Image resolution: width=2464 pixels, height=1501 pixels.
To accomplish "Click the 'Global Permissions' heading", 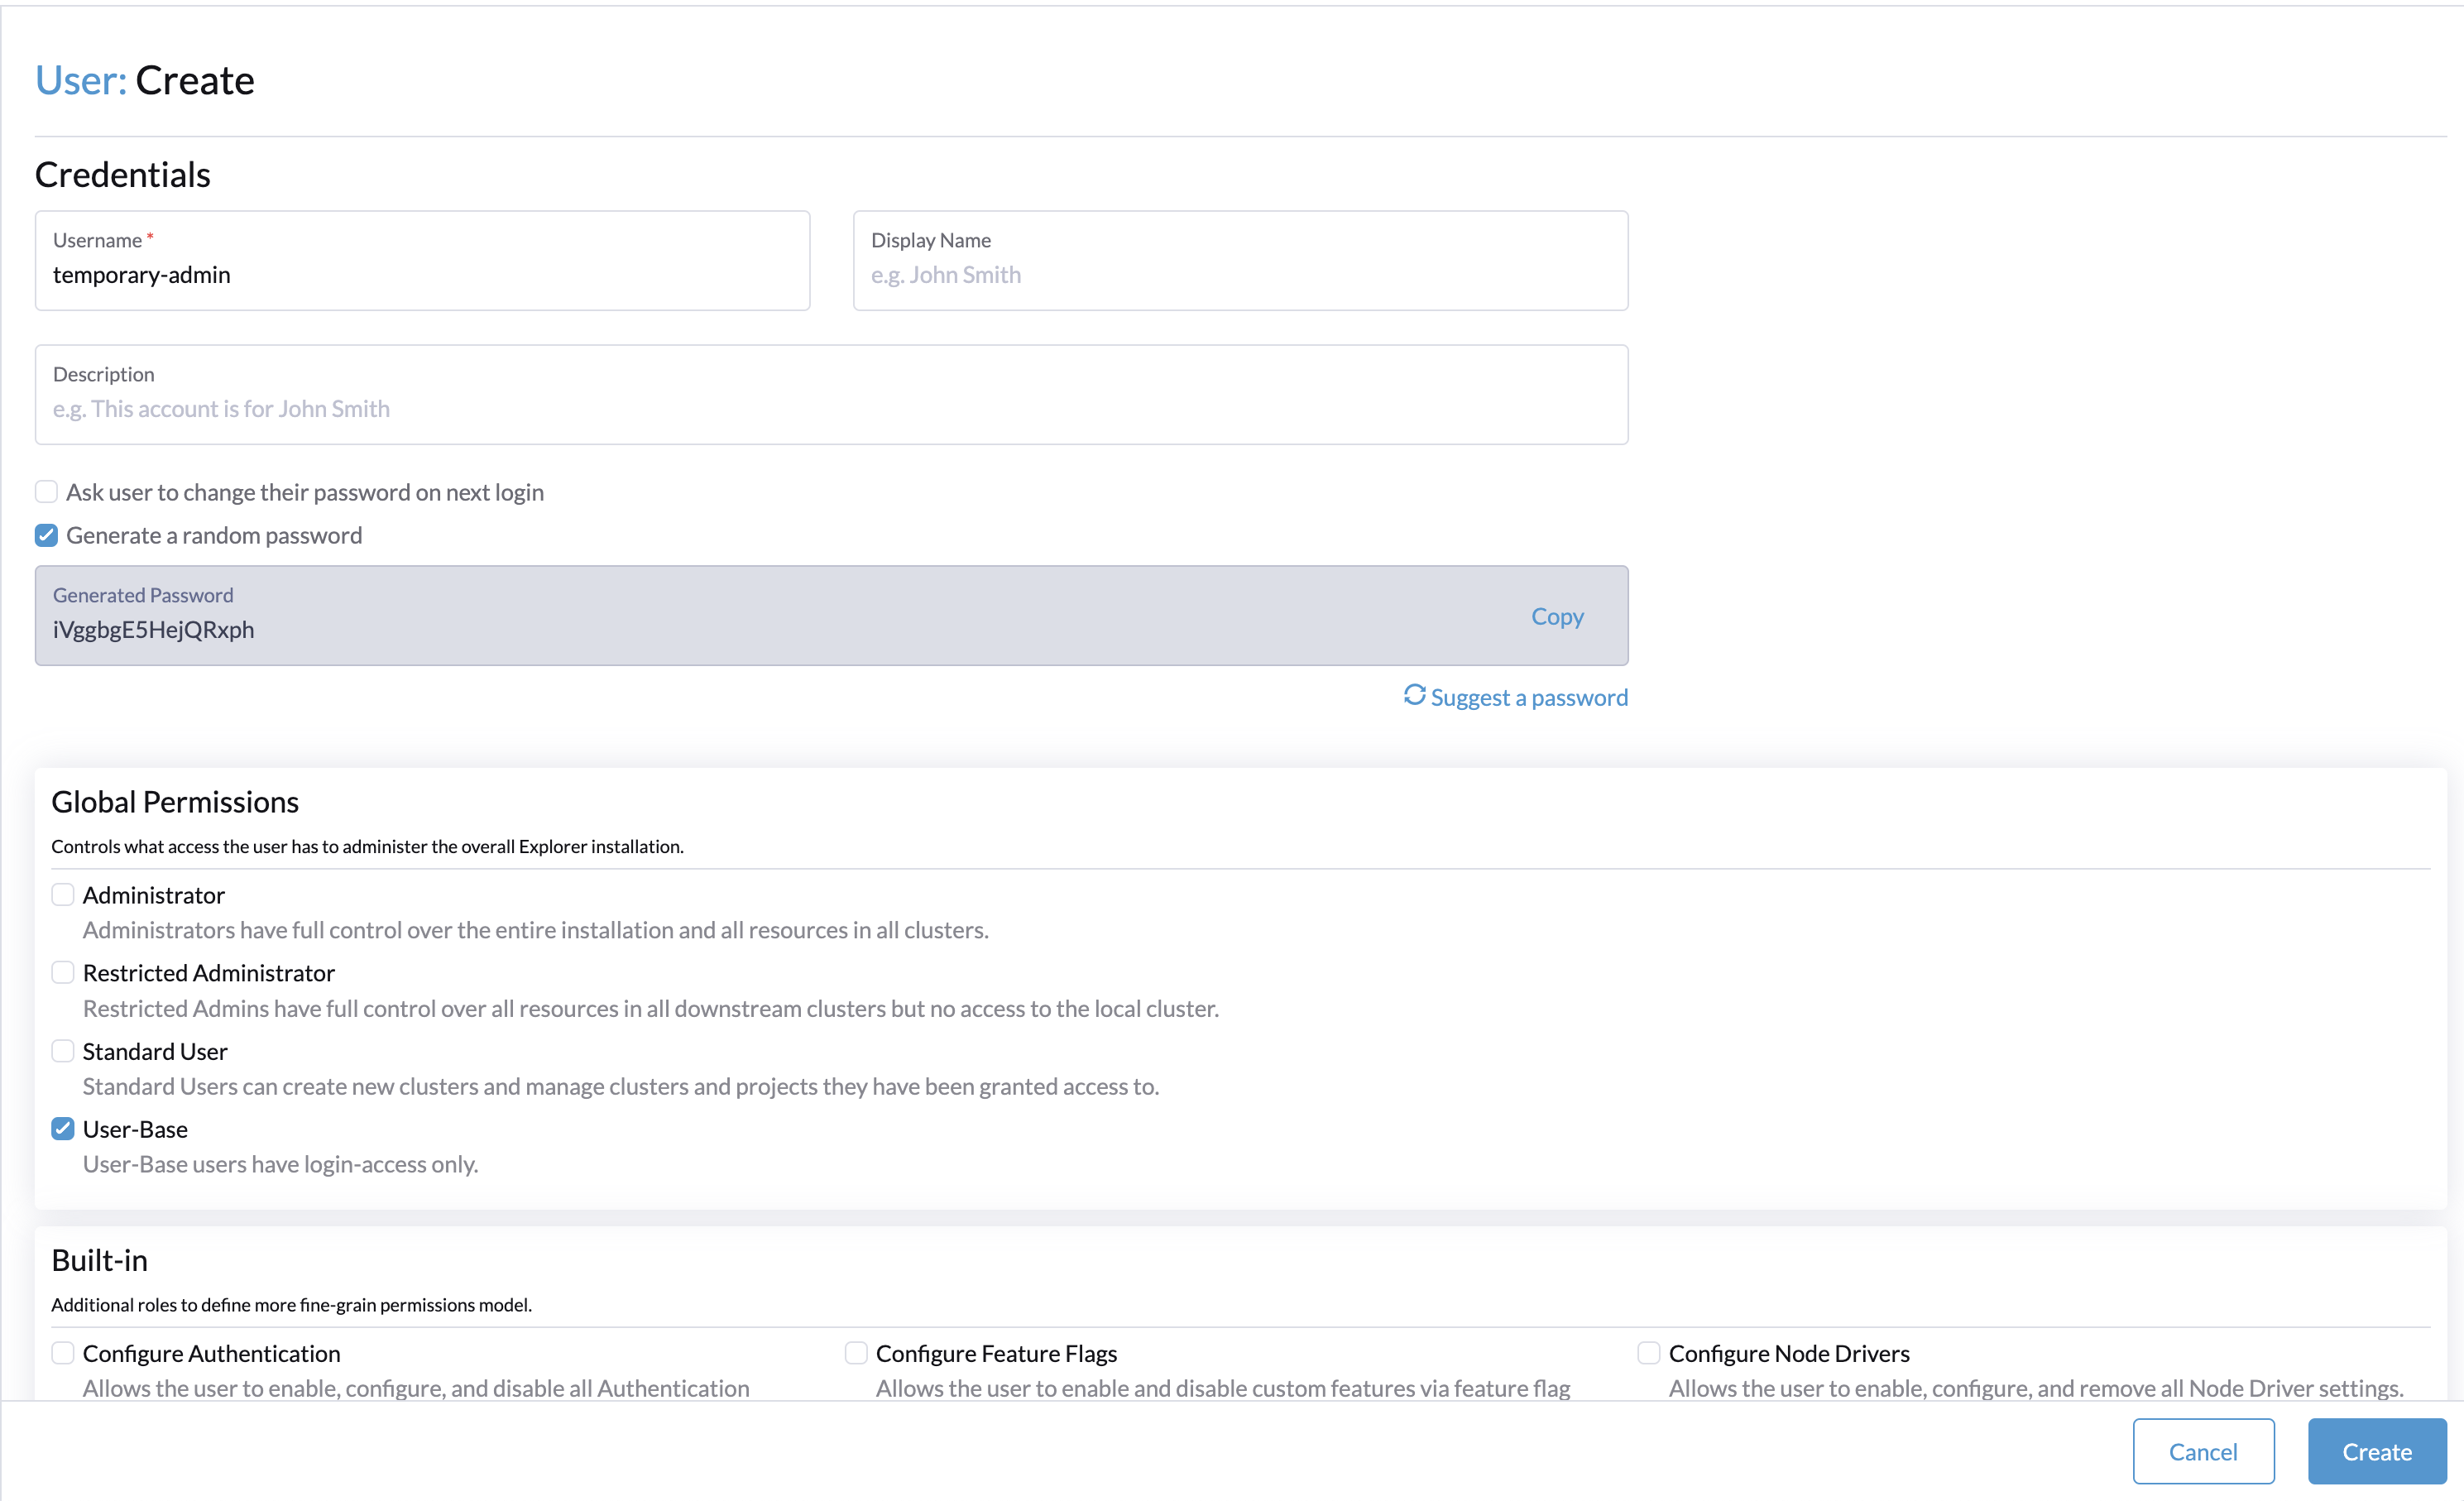I will click(175, 802).
